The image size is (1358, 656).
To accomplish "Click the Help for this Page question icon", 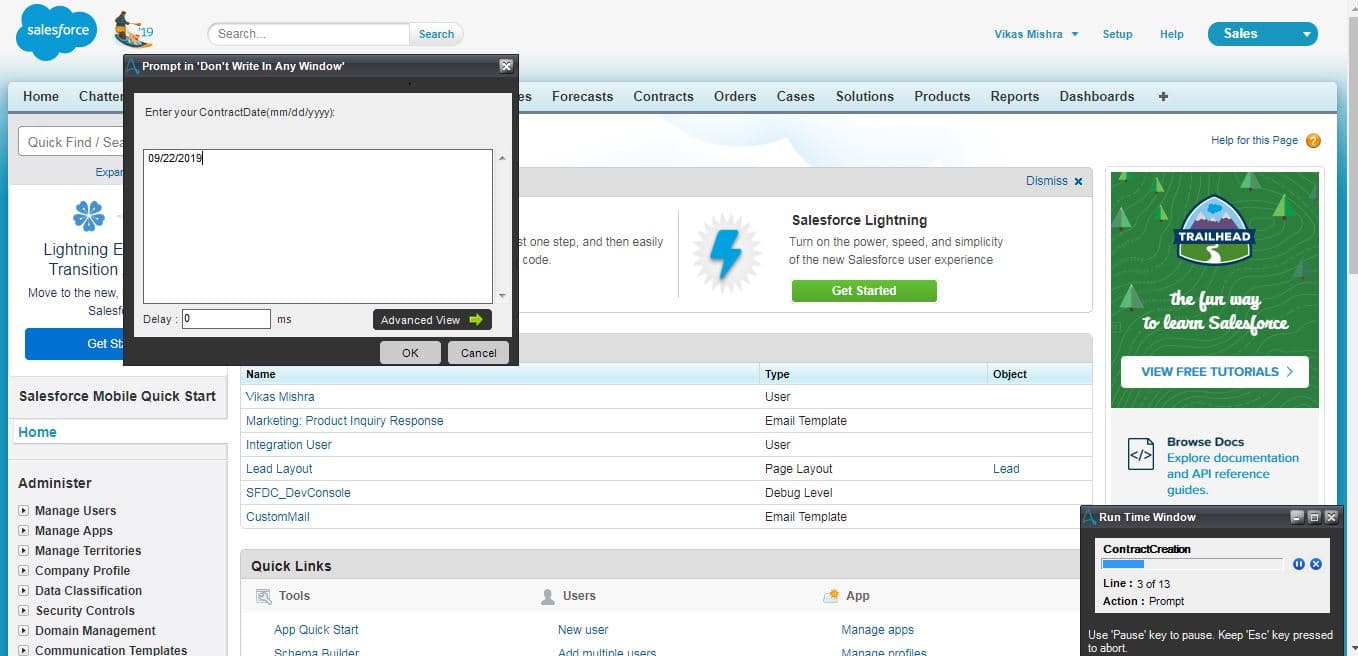I will (x=1313, y=141).
